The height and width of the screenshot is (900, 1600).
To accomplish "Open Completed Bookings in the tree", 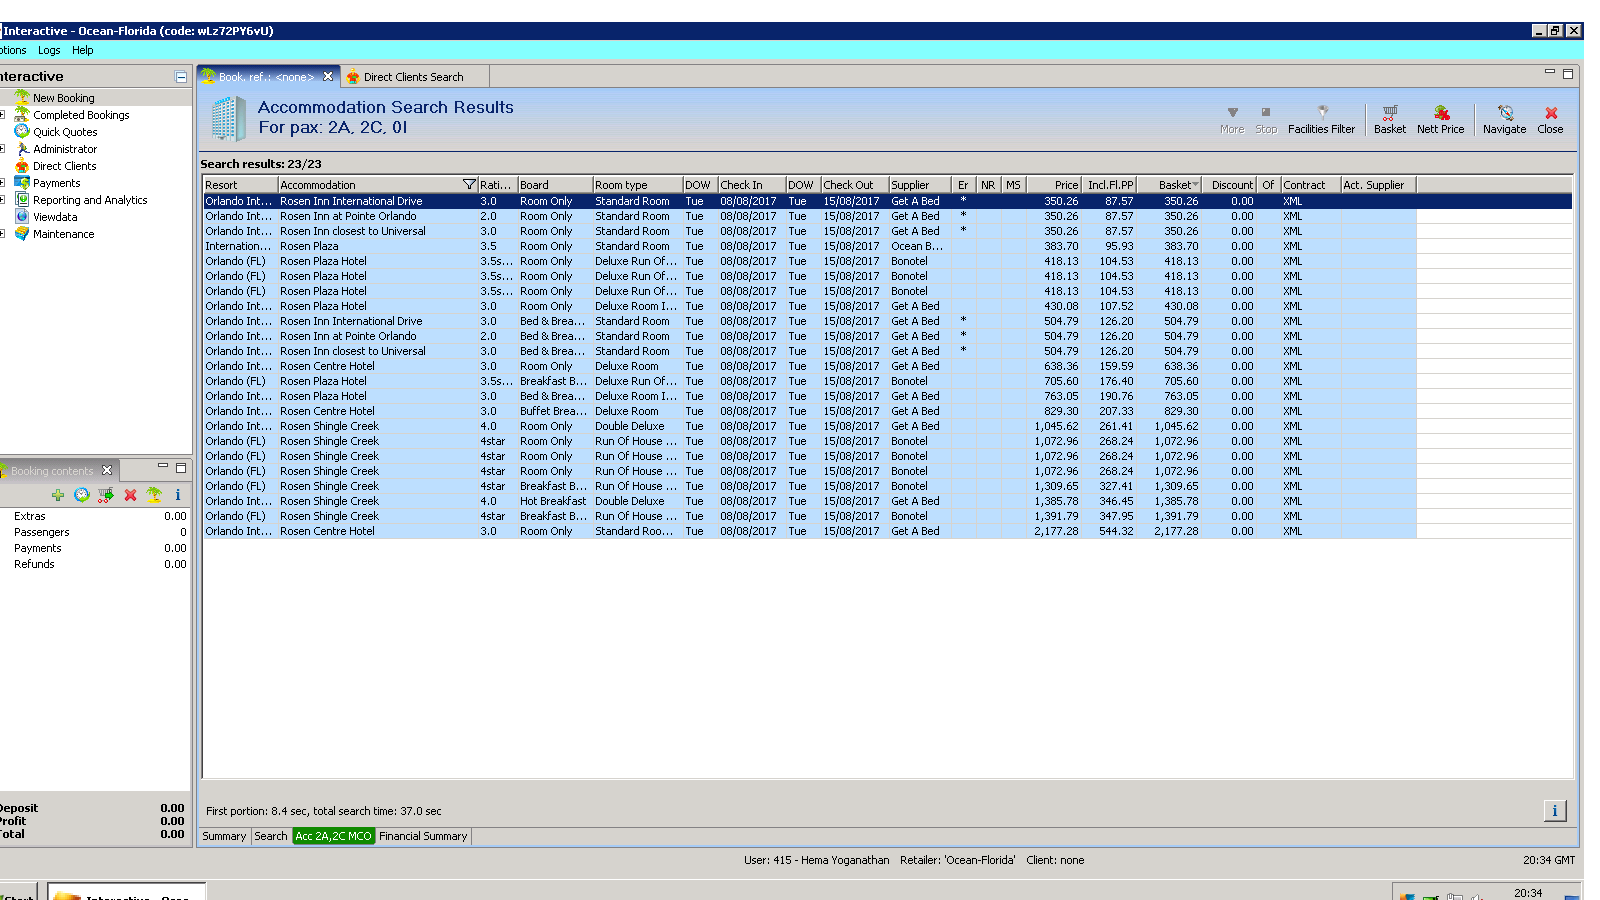I will click(x=81, y=115).
